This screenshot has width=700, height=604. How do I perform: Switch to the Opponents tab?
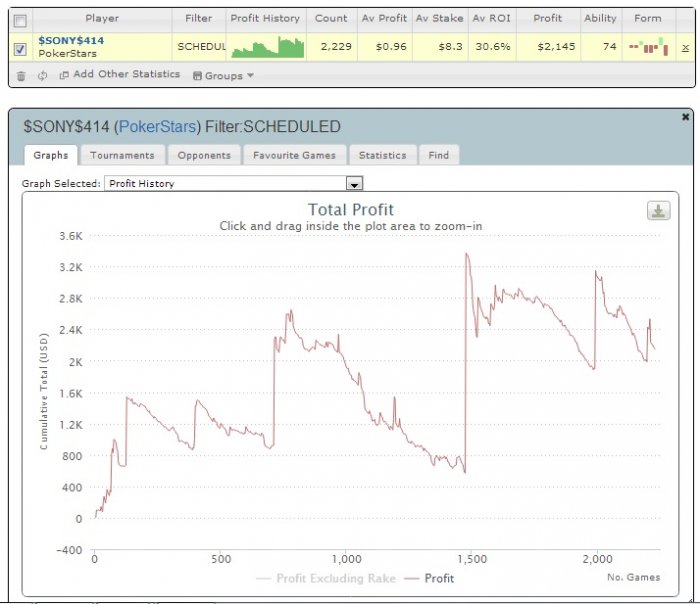pyautogui.click(x=204, y=155)
